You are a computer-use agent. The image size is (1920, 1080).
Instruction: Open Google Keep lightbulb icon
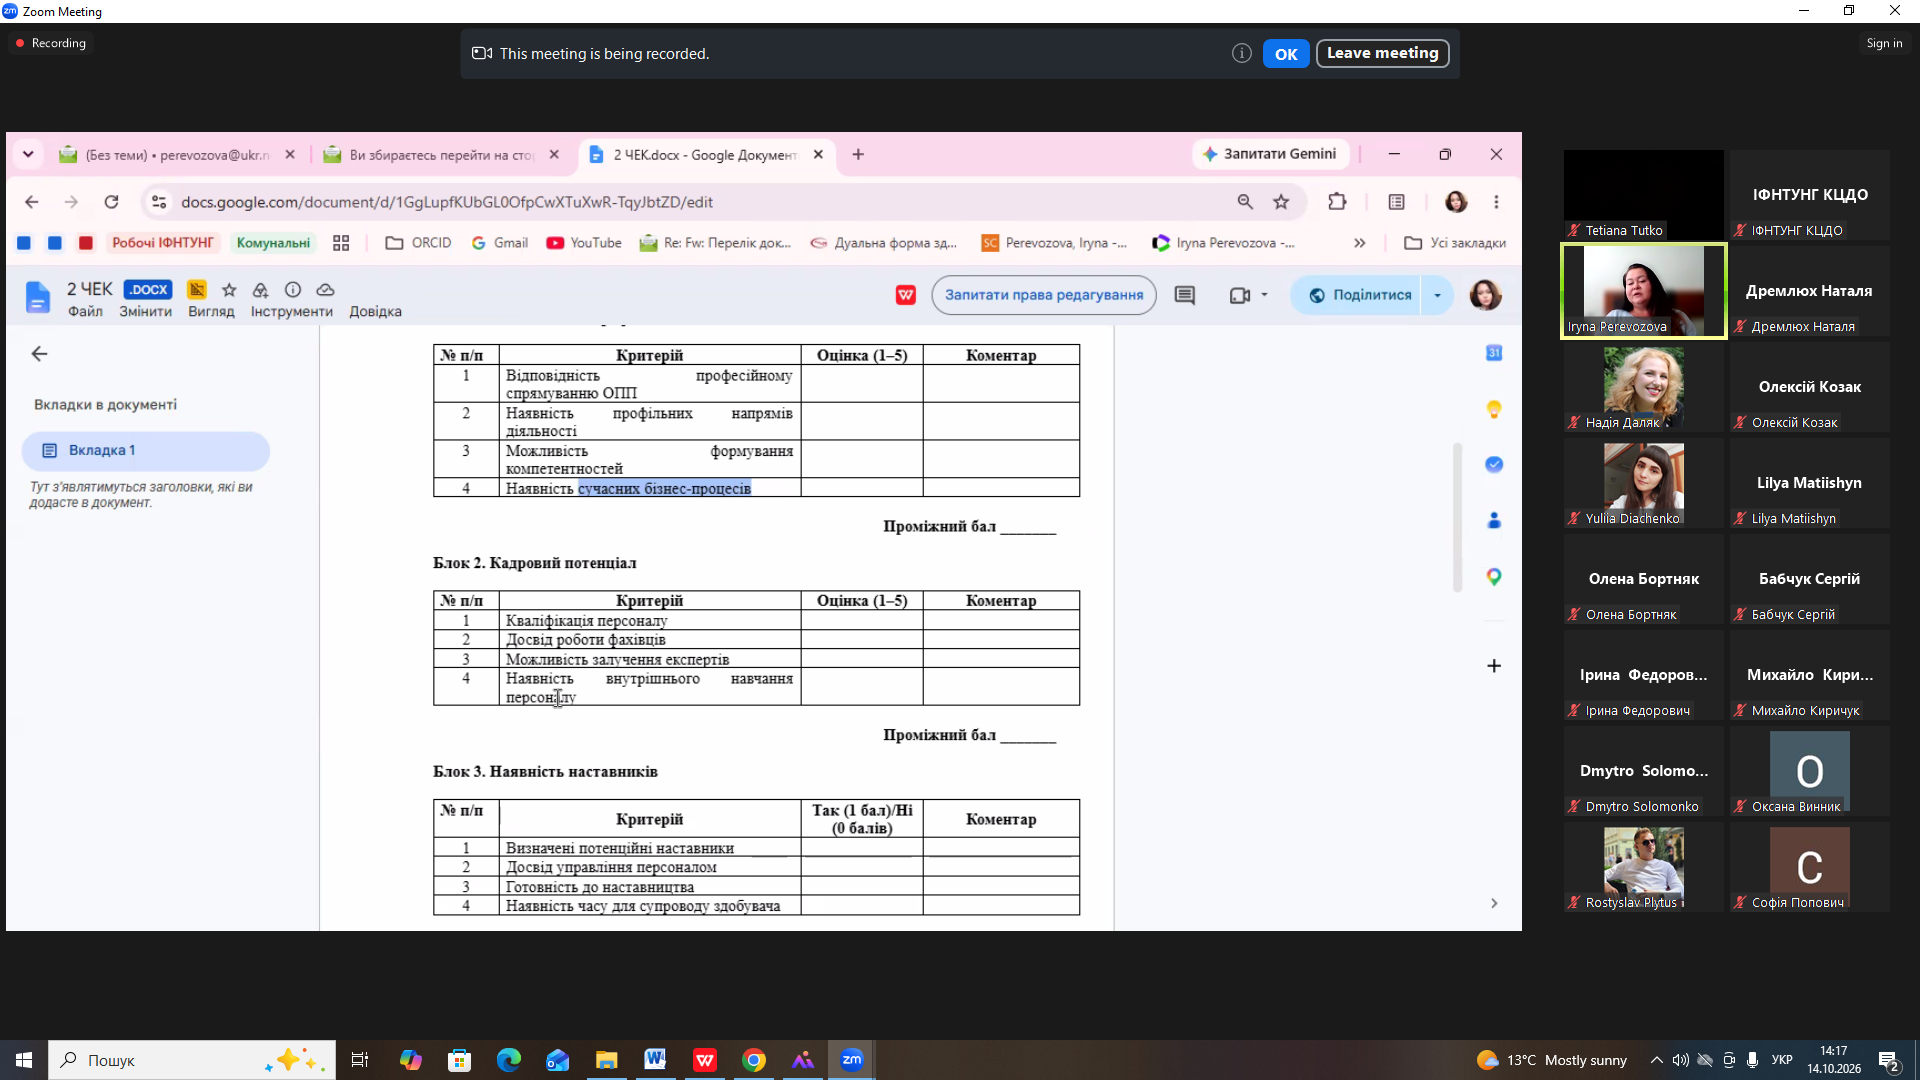(1494, 409)
